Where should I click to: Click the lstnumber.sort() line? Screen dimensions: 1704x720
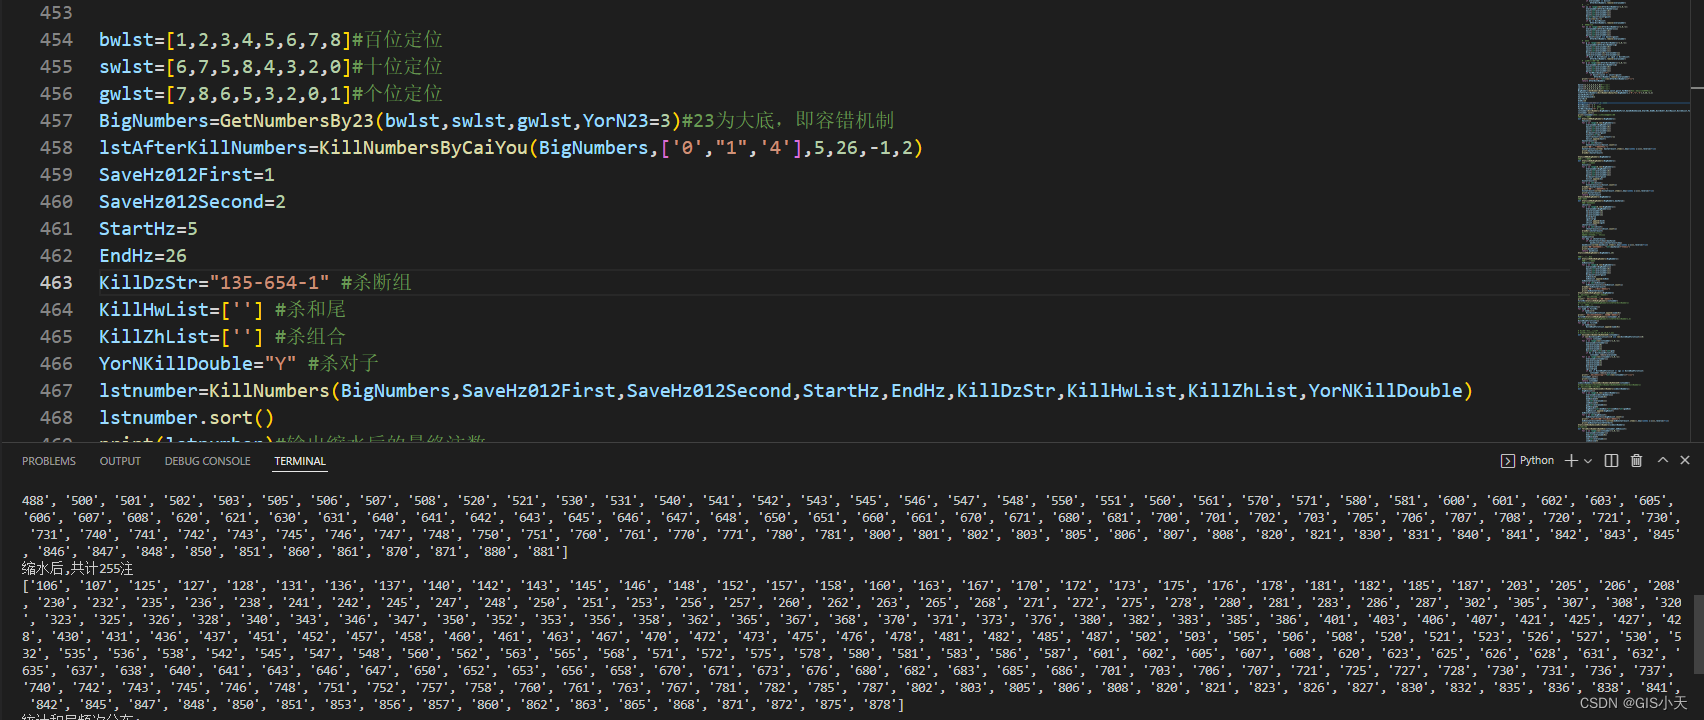point(186,418)
